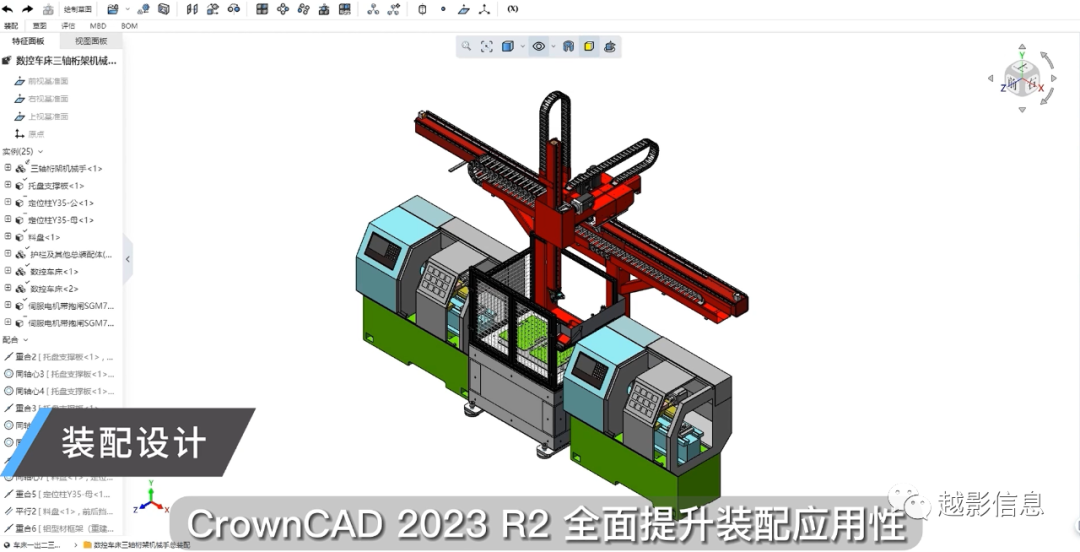Viewport: 1080px width, 552px height.
Task: Click the node connection icon with plus
Action: pyautogui.click(x=394, y=9)
